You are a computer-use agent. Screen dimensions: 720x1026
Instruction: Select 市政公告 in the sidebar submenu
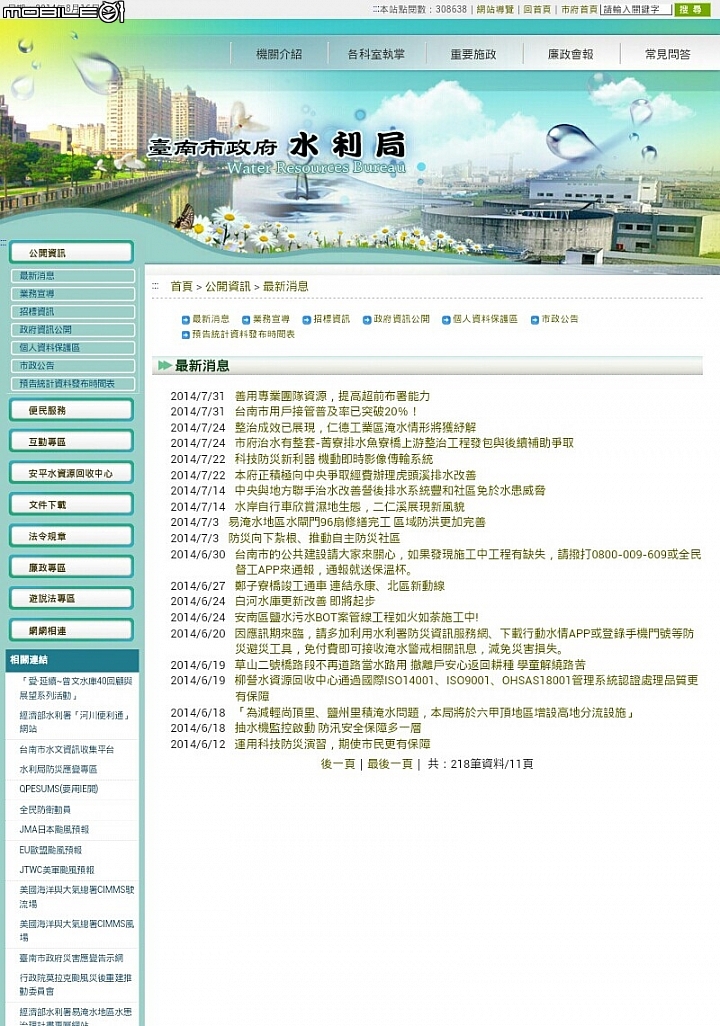[73, 366]
